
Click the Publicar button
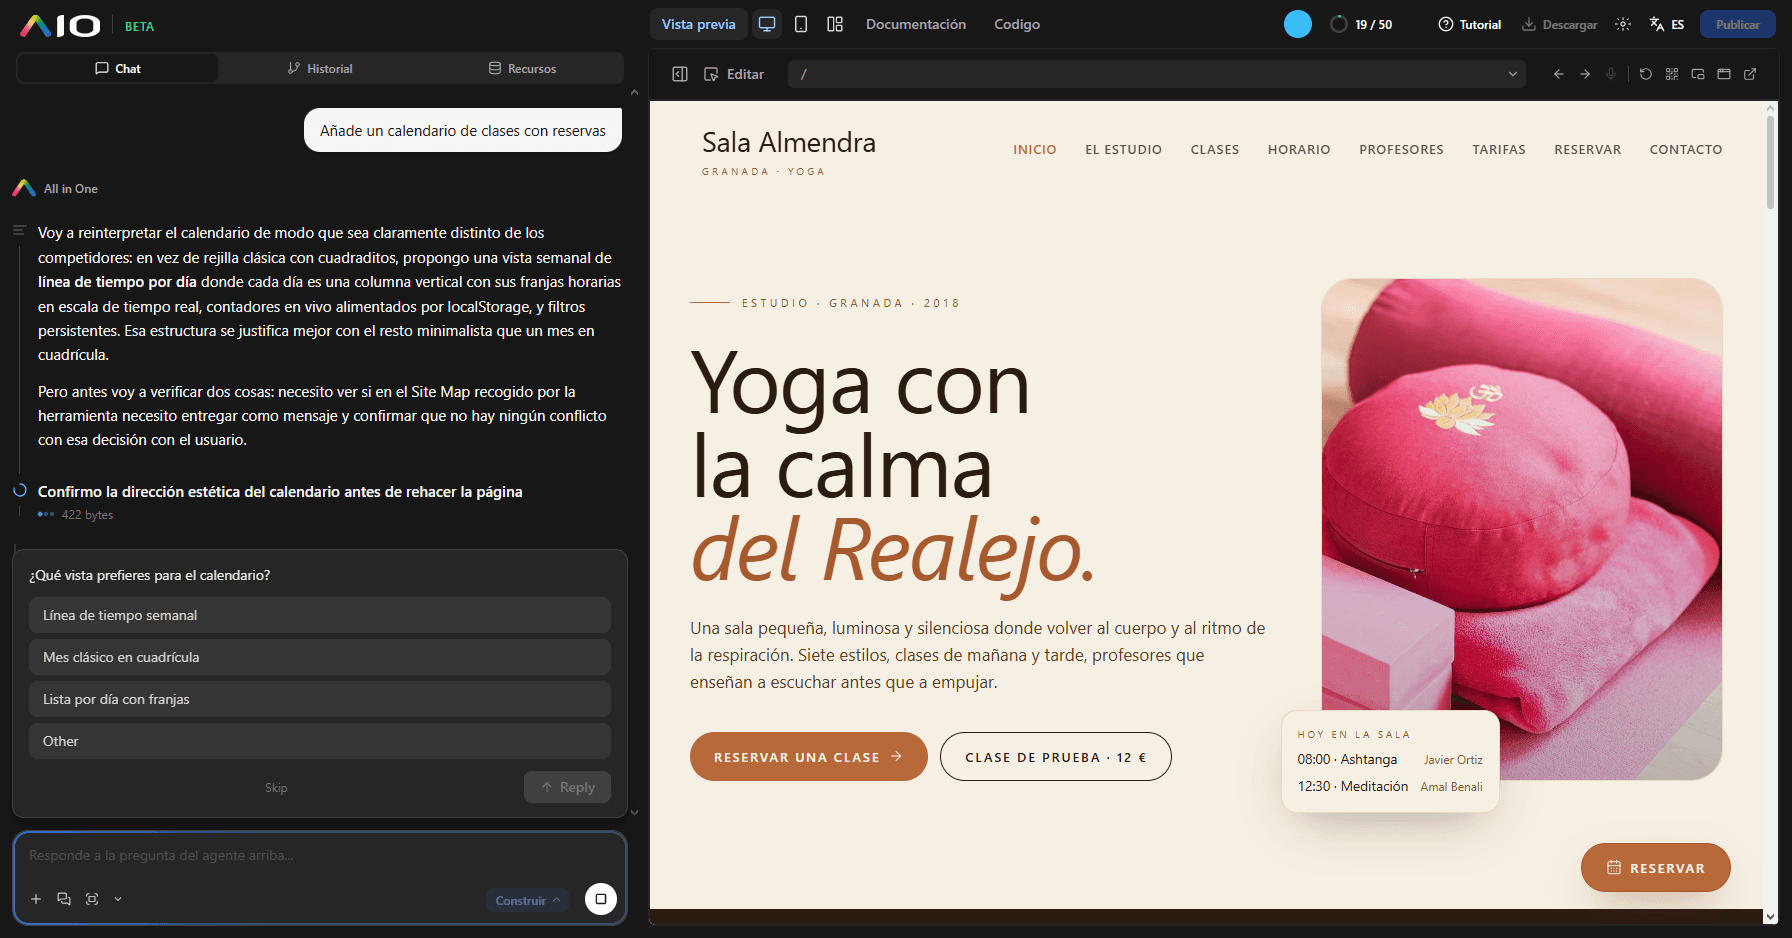(x=1738, y=24)
